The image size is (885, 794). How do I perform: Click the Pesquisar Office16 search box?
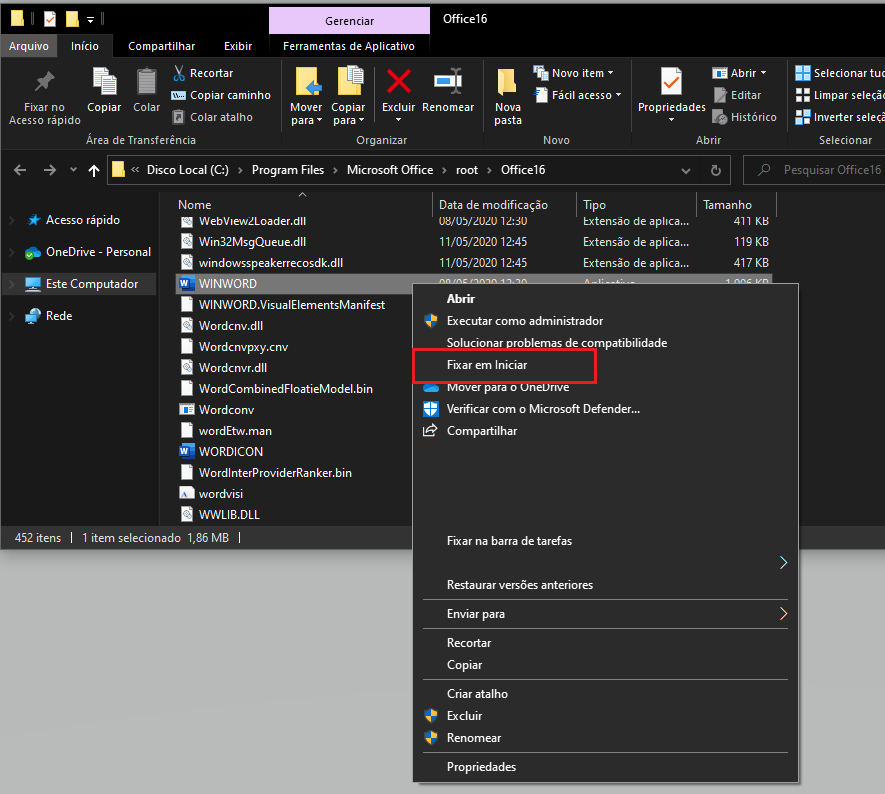(x=816, y=170)
